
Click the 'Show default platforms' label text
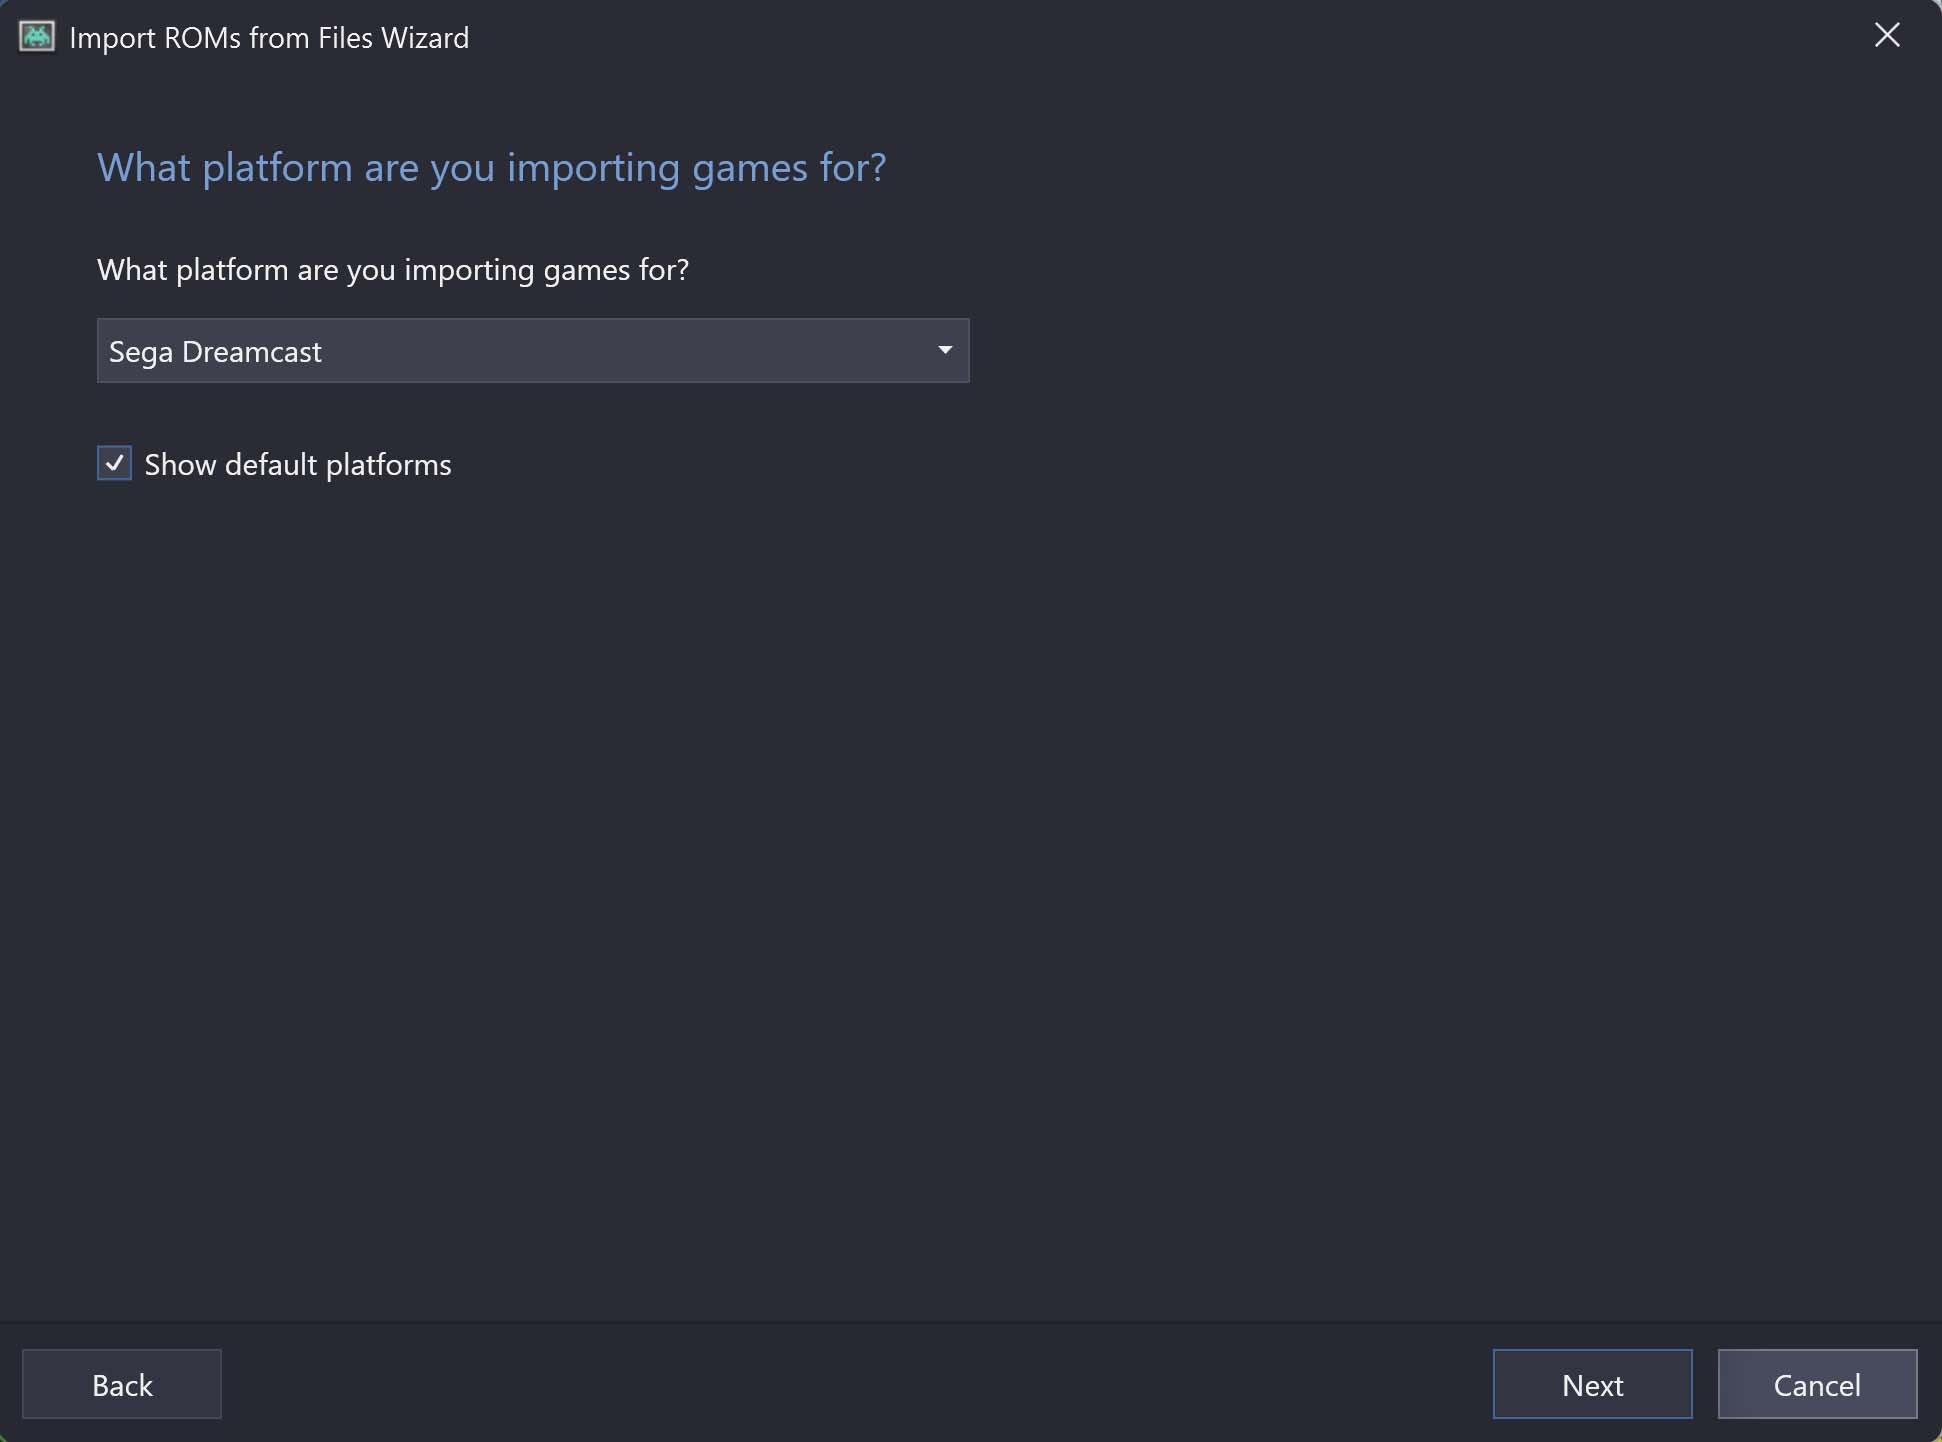pyautogui.click(x=298, y=465)
